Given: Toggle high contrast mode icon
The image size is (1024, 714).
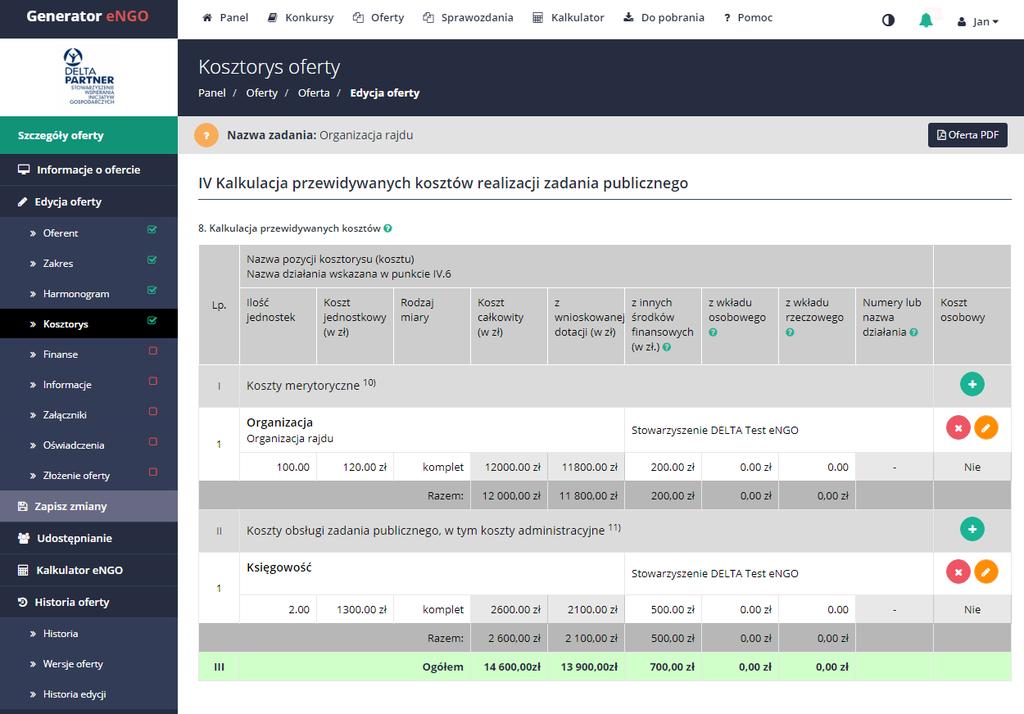Looking at the screenshot, I should [888, 20].
